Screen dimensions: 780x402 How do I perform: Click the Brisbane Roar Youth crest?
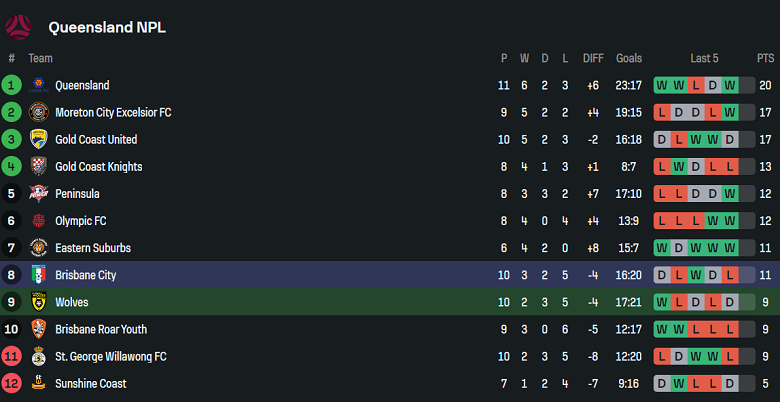coord(39,329)
